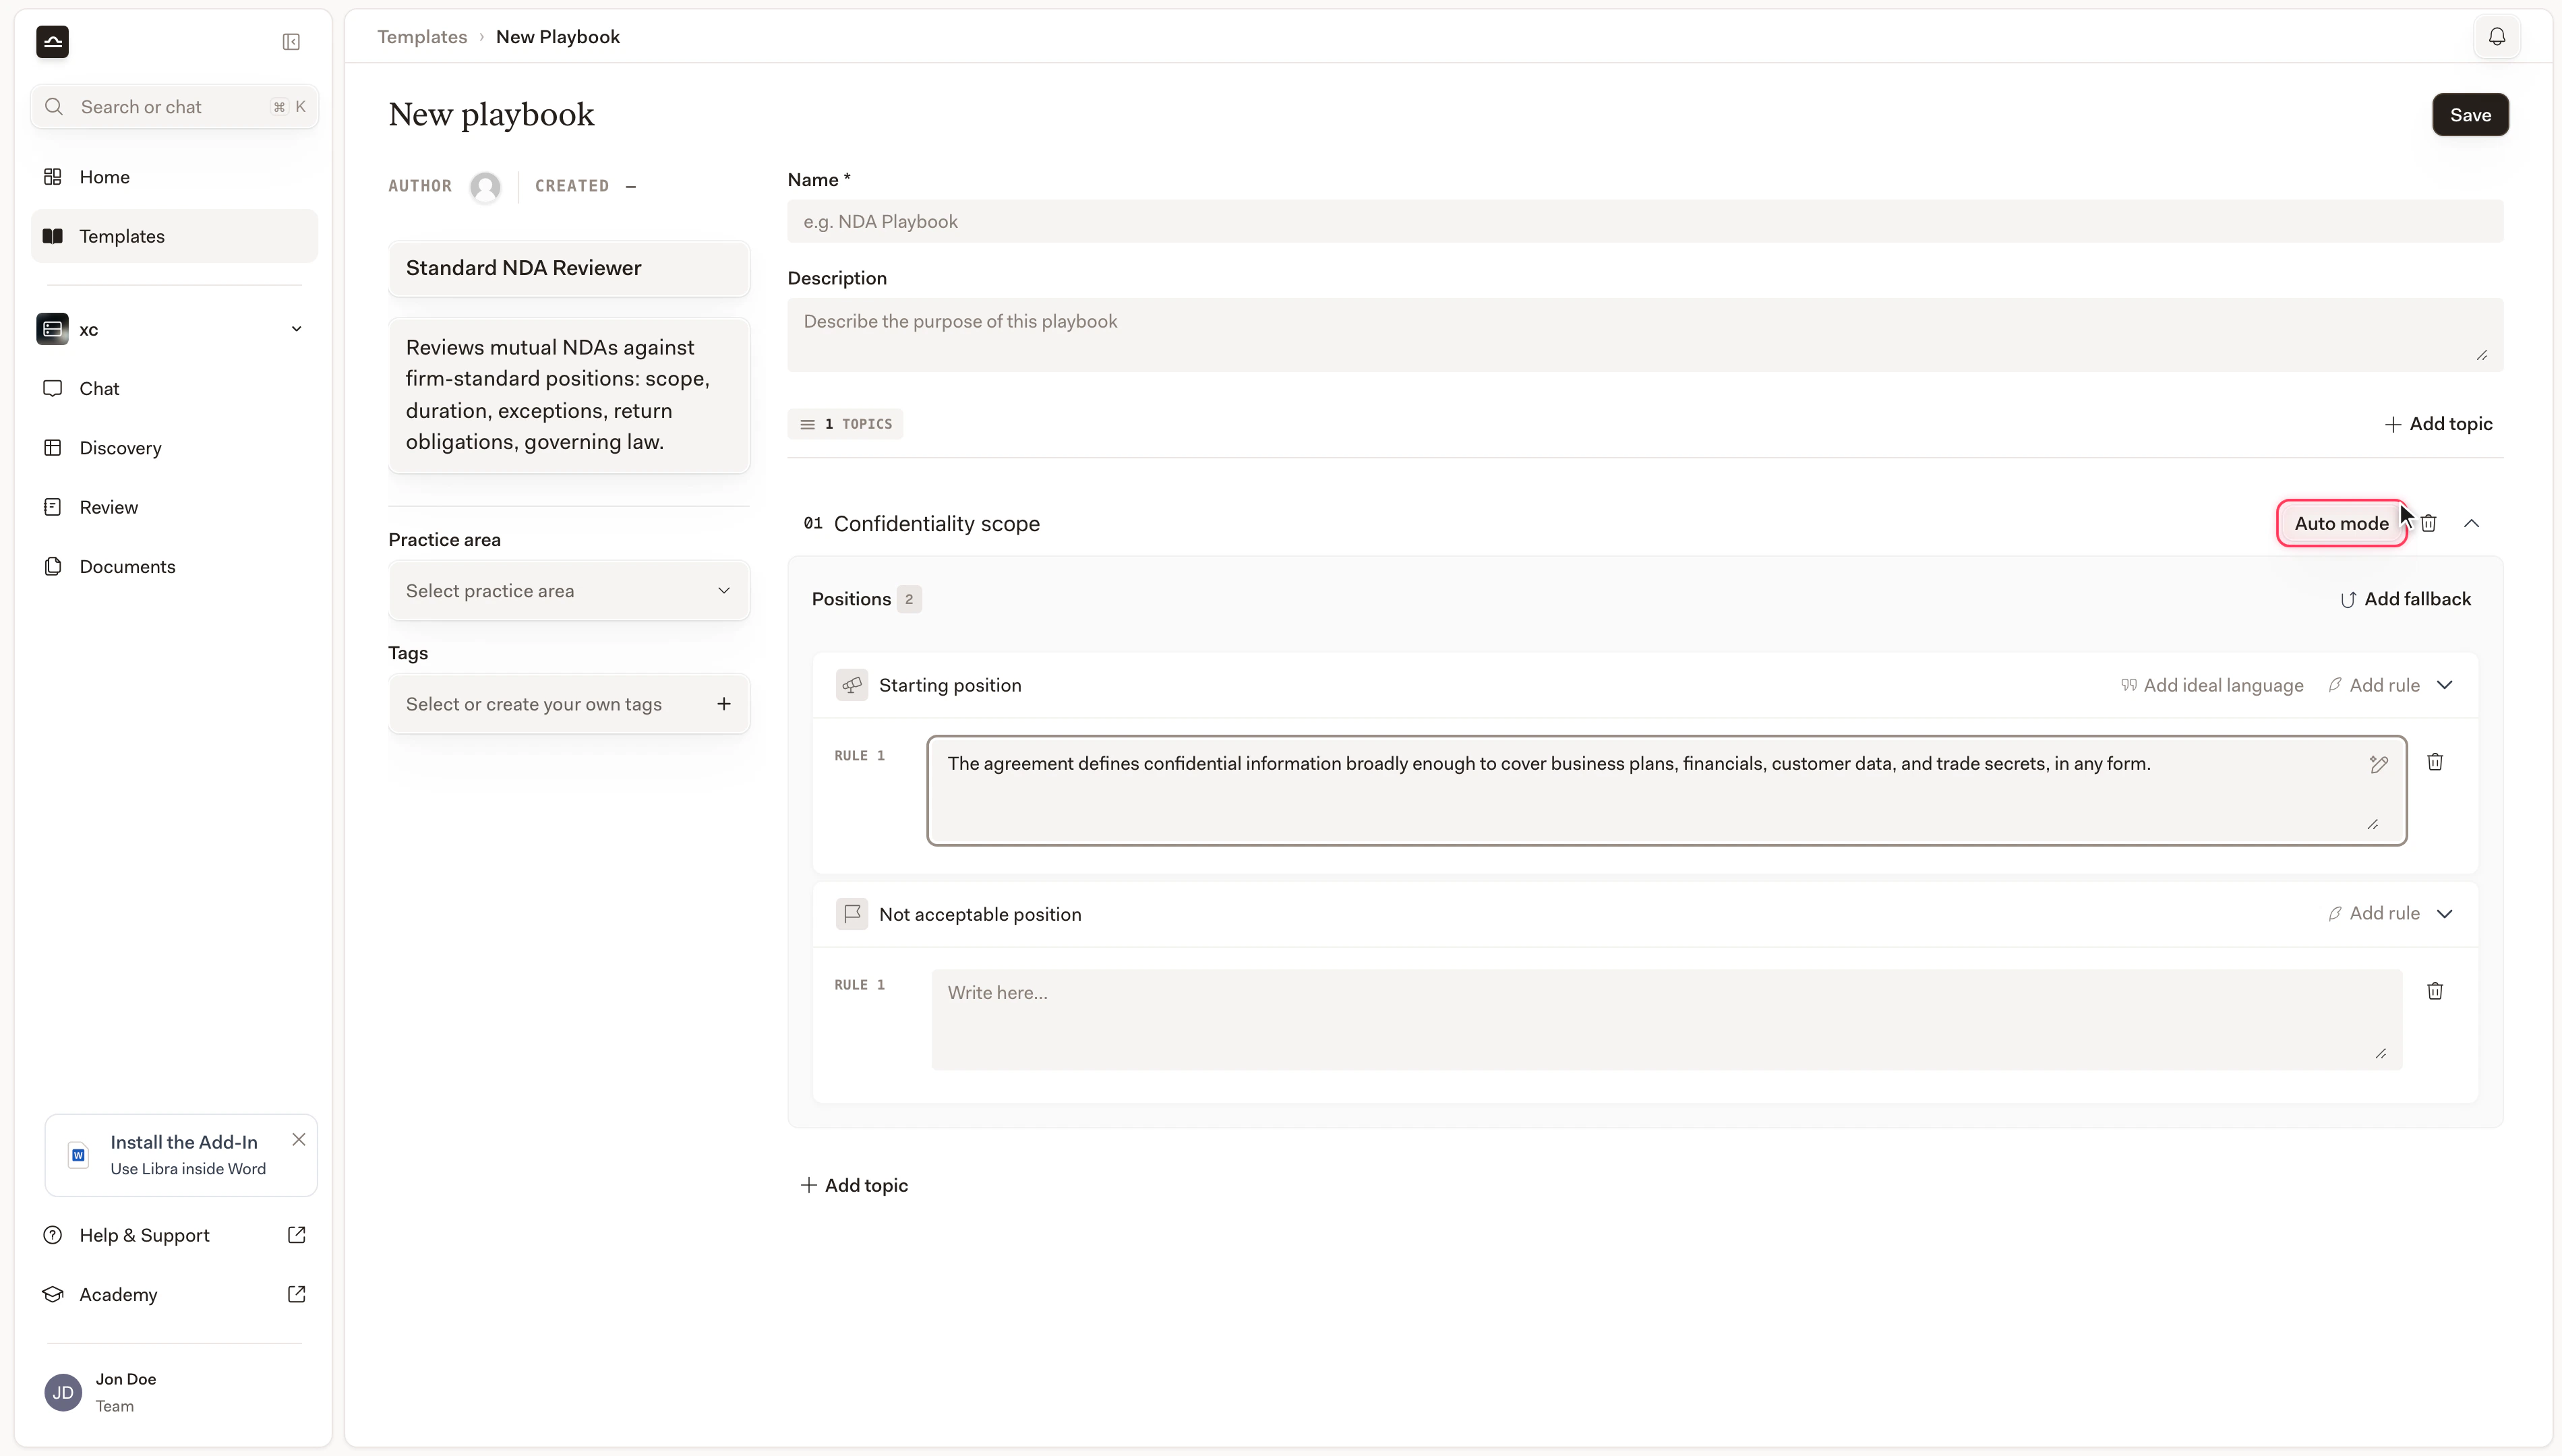Open Review in sidebar
The image size is (2562, 1456).
coord(174,507)
